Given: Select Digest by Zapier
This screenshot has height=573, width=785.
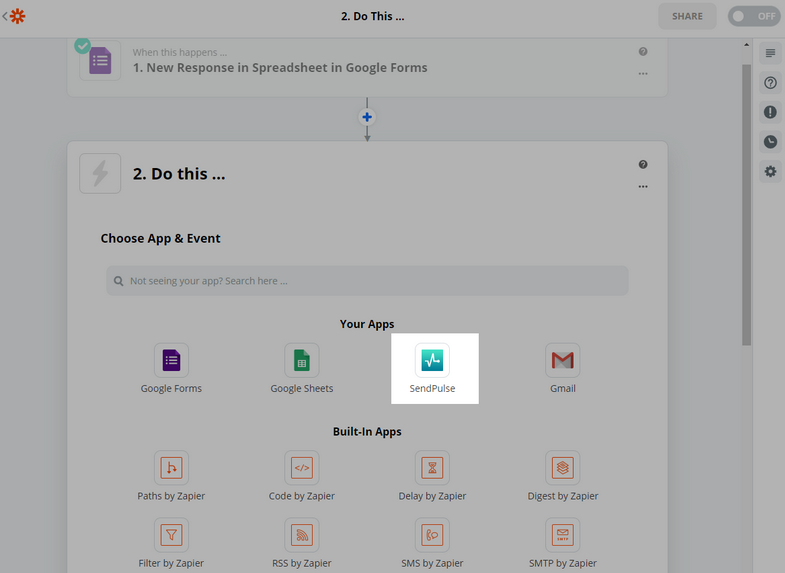Looking at the screenshot, I should click(x=562, y=476).
